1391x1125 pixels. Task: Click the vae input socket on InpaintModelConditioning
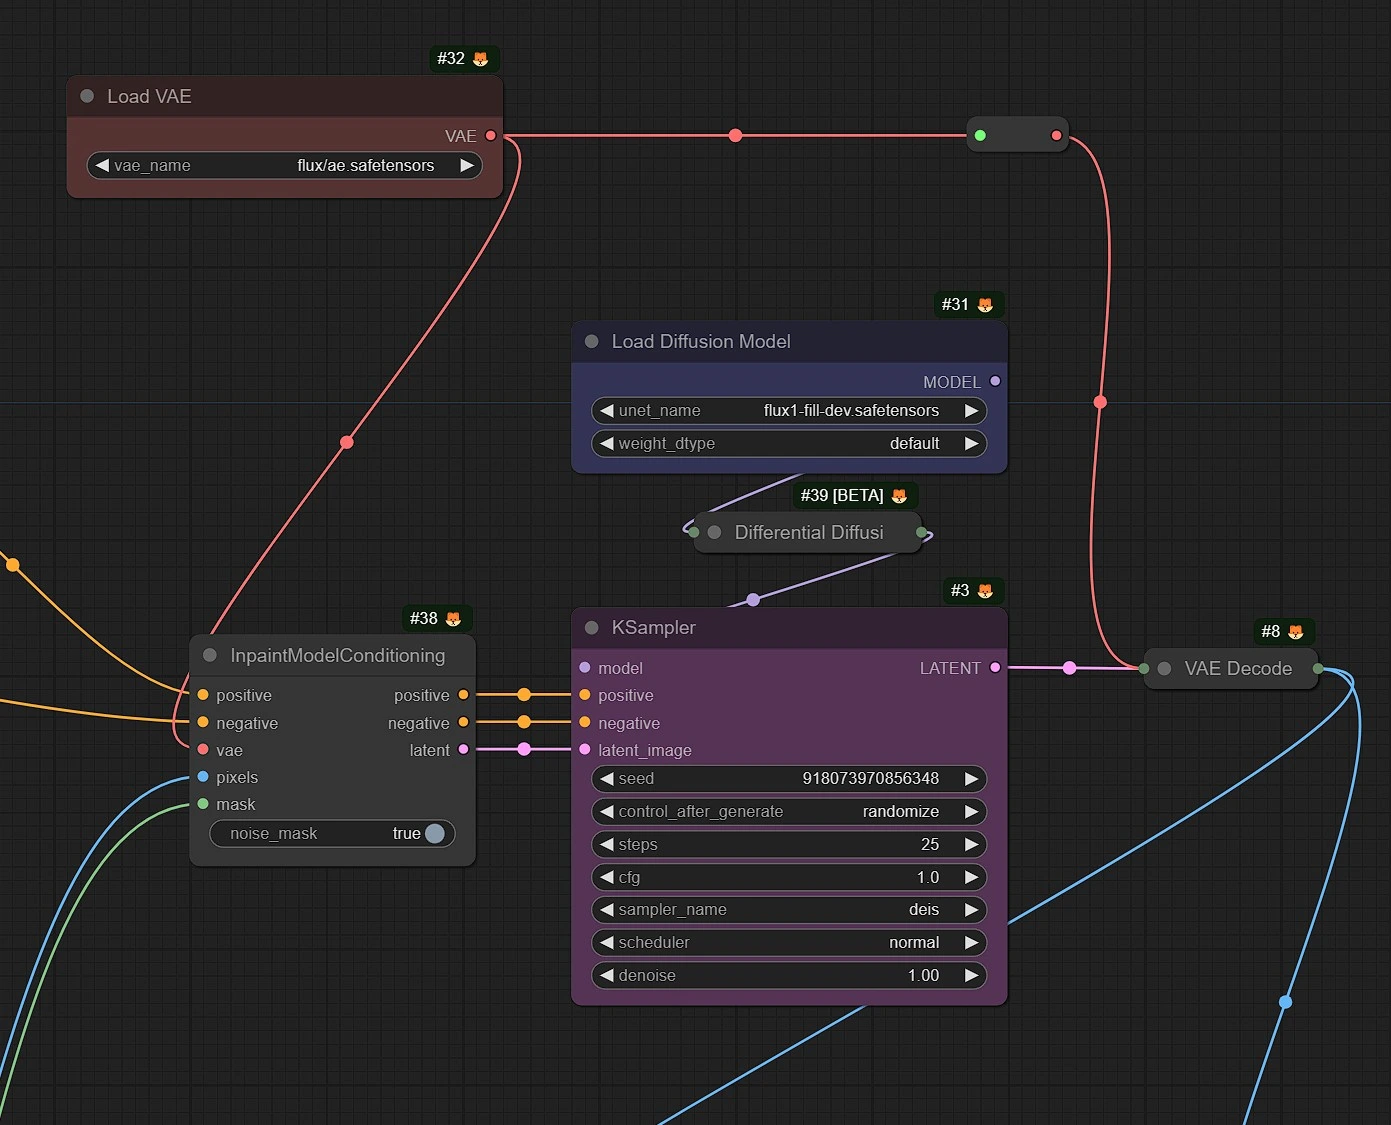click(x=203, y=749)
